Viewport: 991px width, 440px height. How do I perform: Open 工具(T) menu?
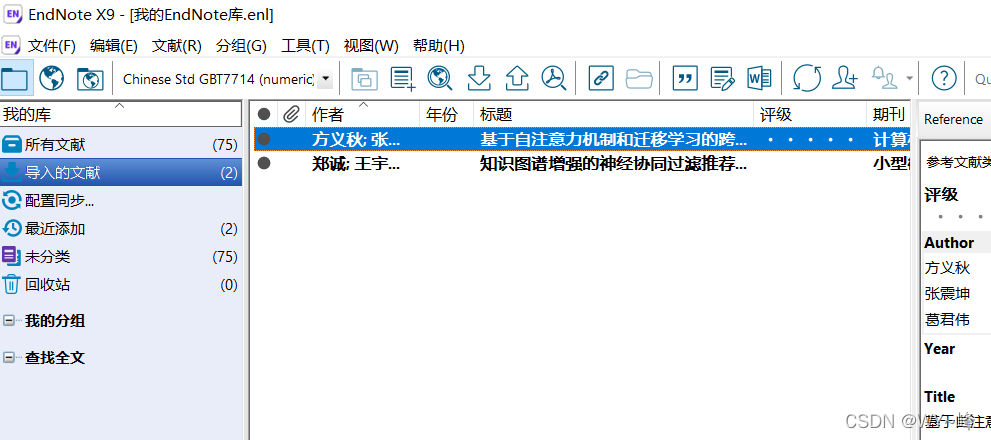point(305,46)
